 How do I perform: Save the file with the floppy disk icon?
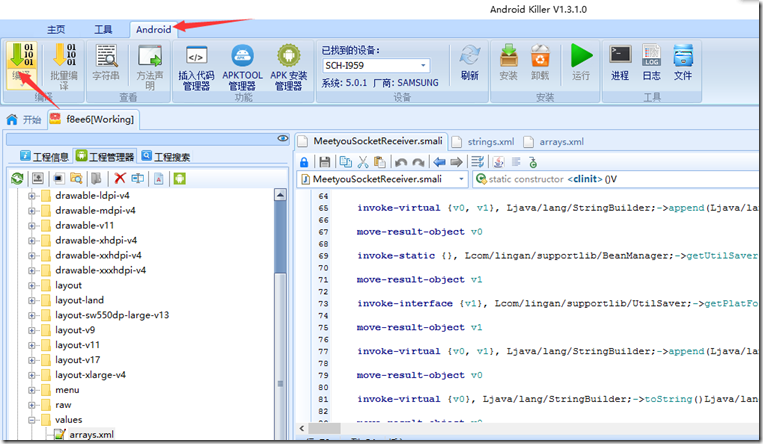click(x=325, y=162)
